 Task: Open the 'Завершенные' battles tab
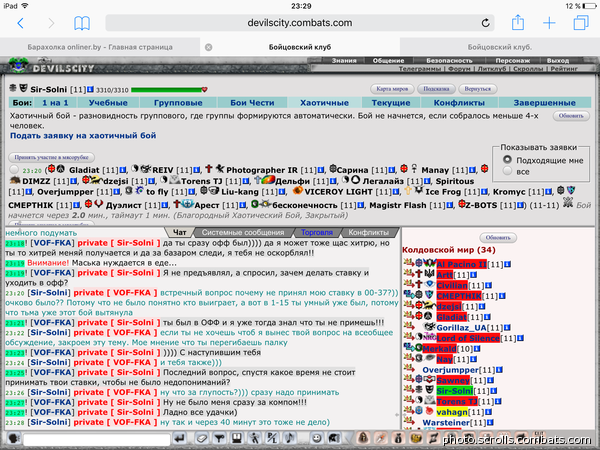pyautogui.click(x=545, y=103)
